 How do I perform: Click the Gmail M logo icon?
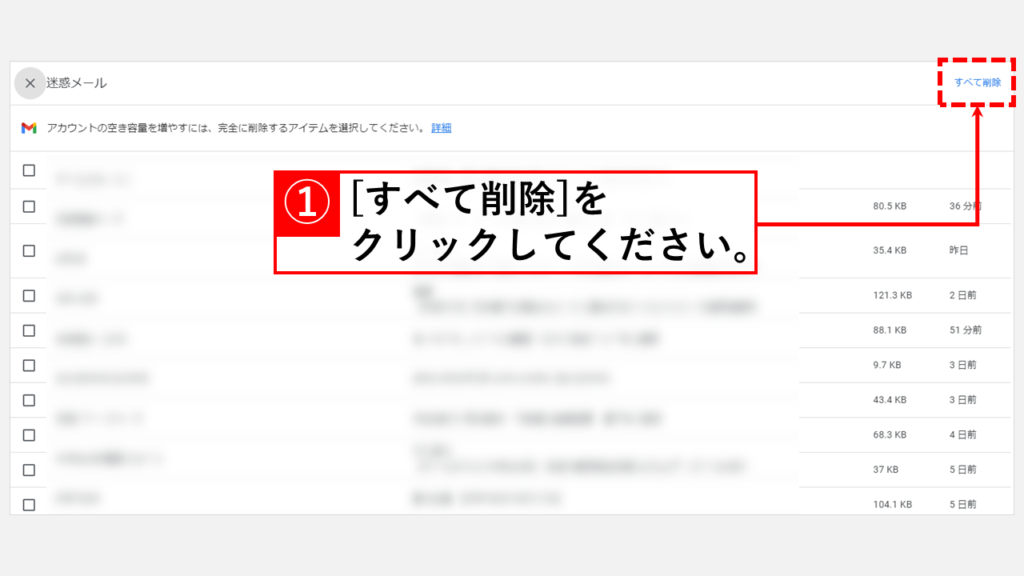point(29,128)
